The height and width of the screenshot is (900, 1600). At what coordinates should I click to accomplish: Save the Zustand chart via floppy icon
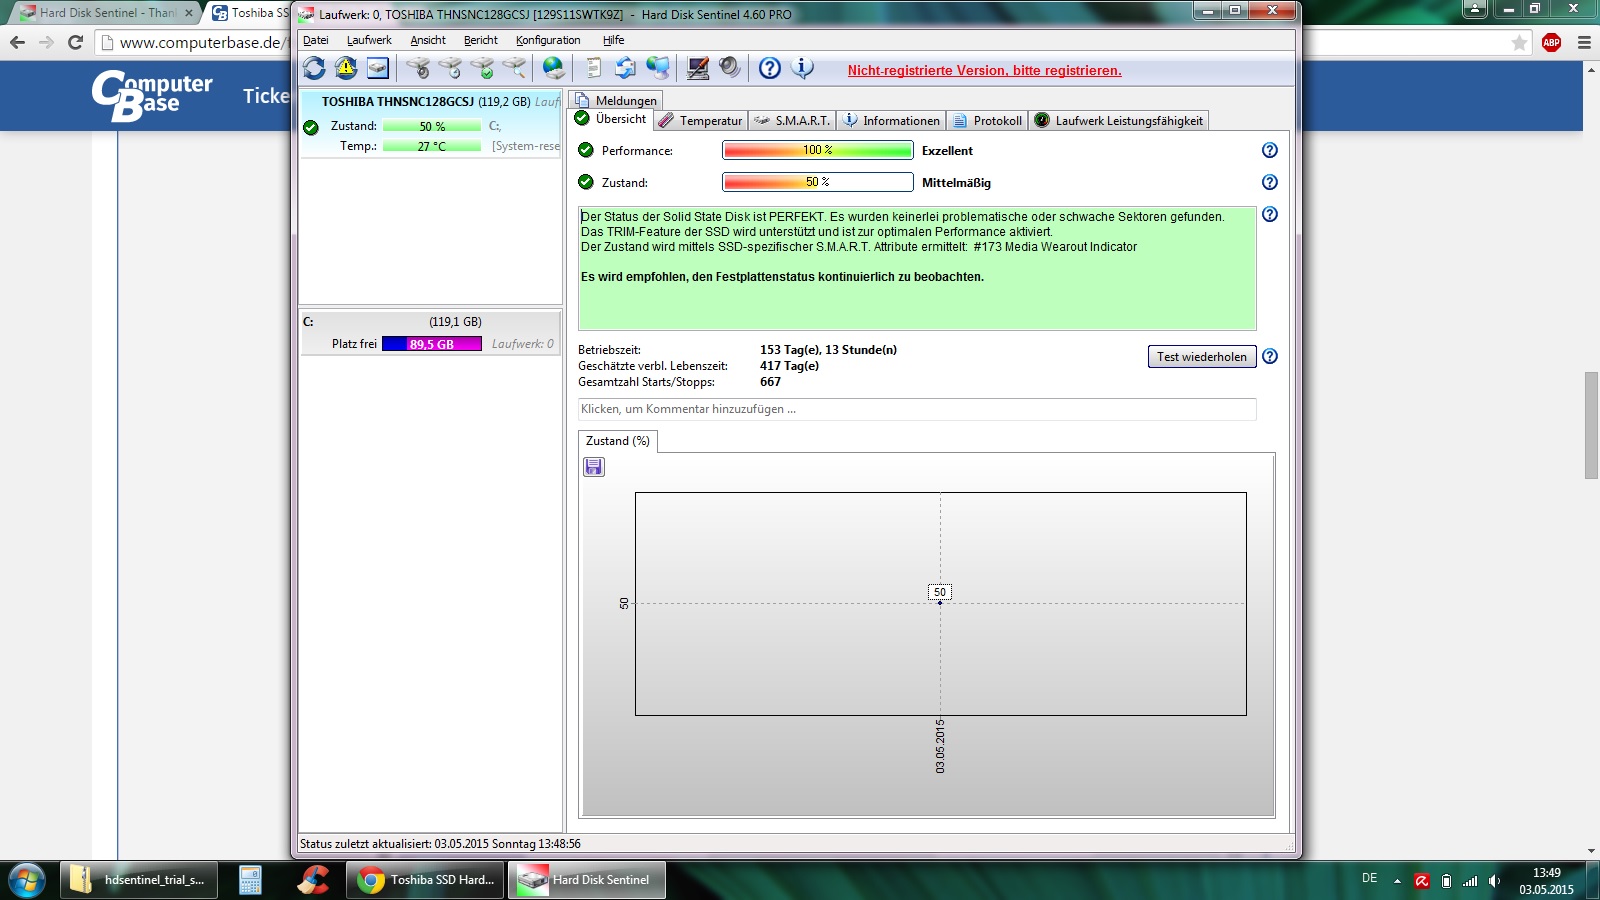tap(594, 467)
